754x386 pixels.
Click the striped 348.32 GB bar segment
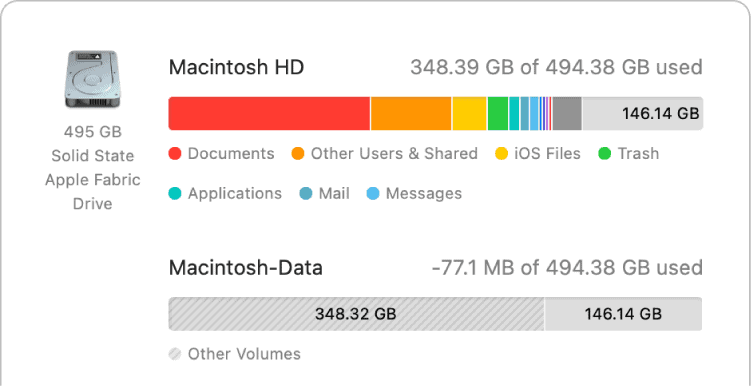356,314
